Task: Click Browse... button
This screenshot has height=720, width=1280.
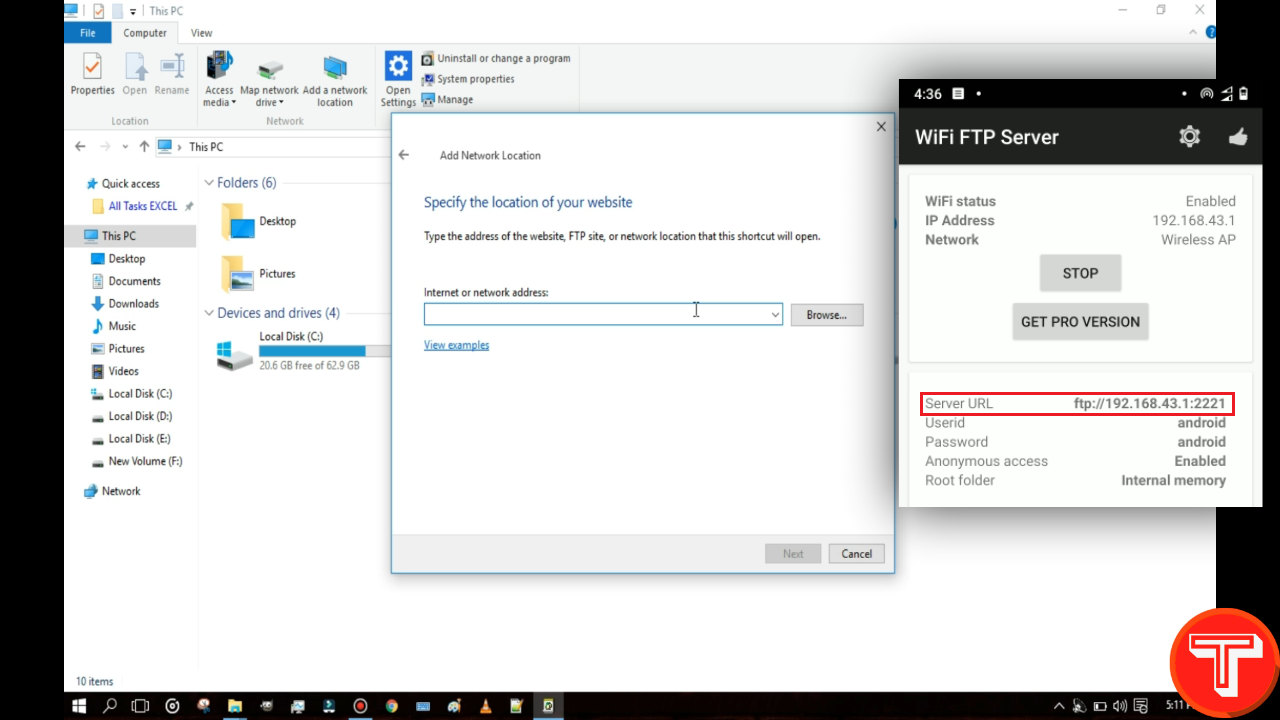Action: click(x=827, y=314)
